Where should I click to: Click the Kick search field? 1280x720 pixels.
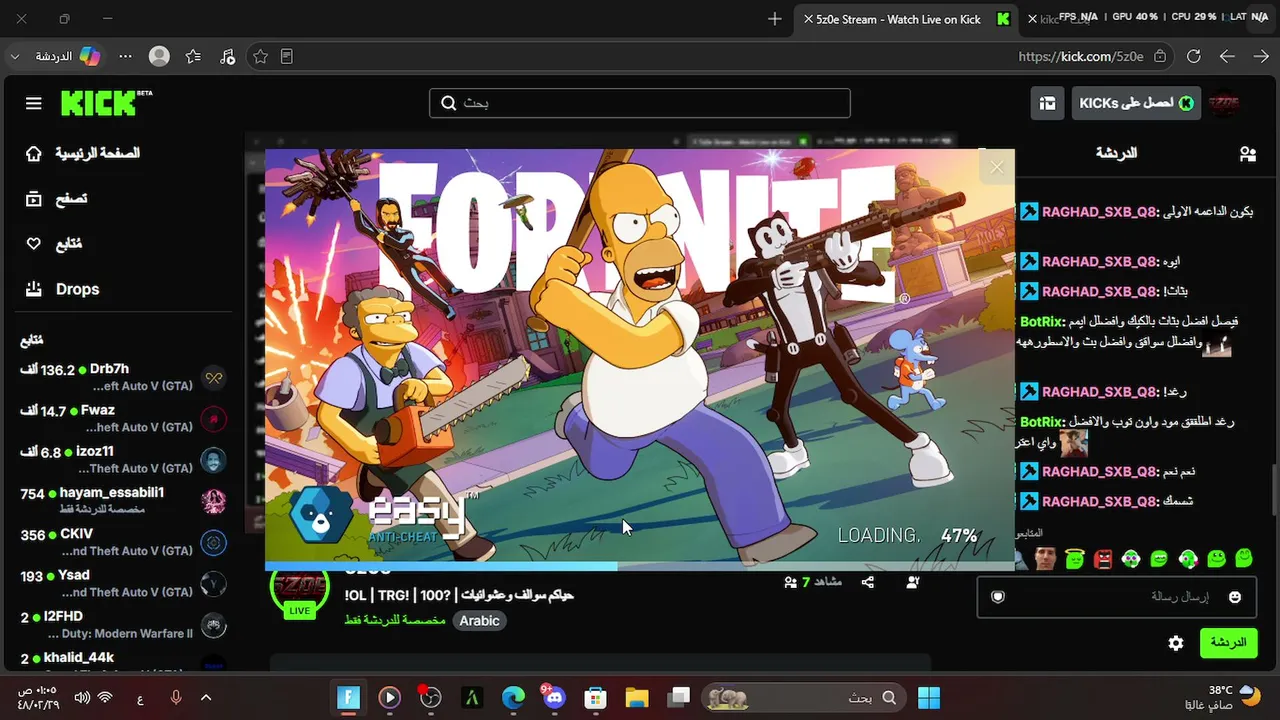pos(640,103)
